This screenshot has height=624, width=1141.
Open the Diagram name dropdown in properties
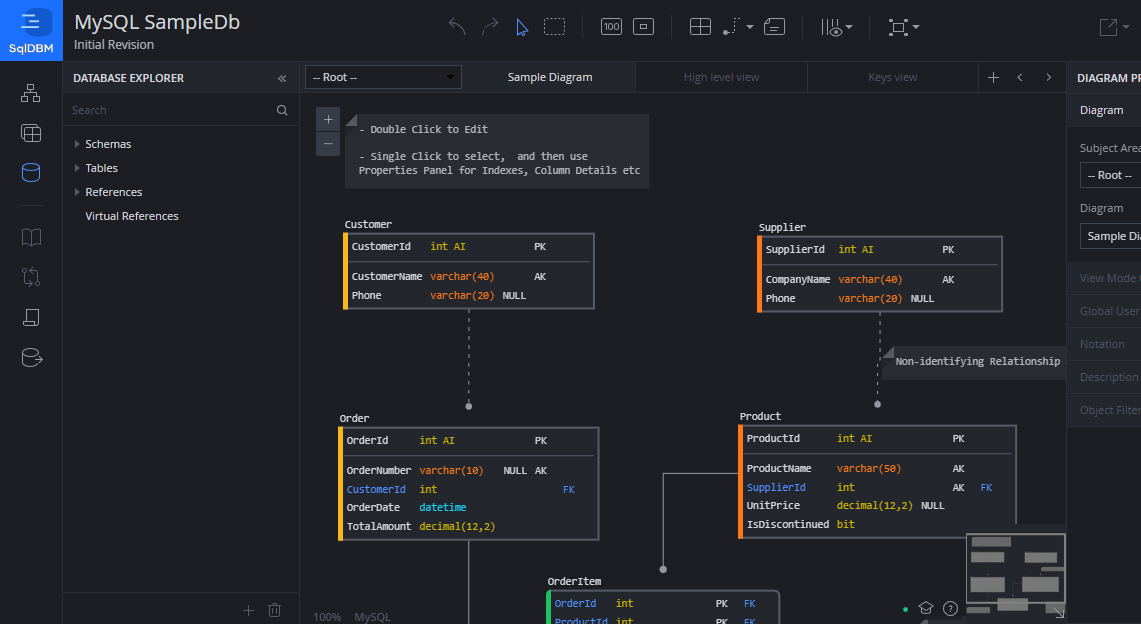(x=1110, y=236)
